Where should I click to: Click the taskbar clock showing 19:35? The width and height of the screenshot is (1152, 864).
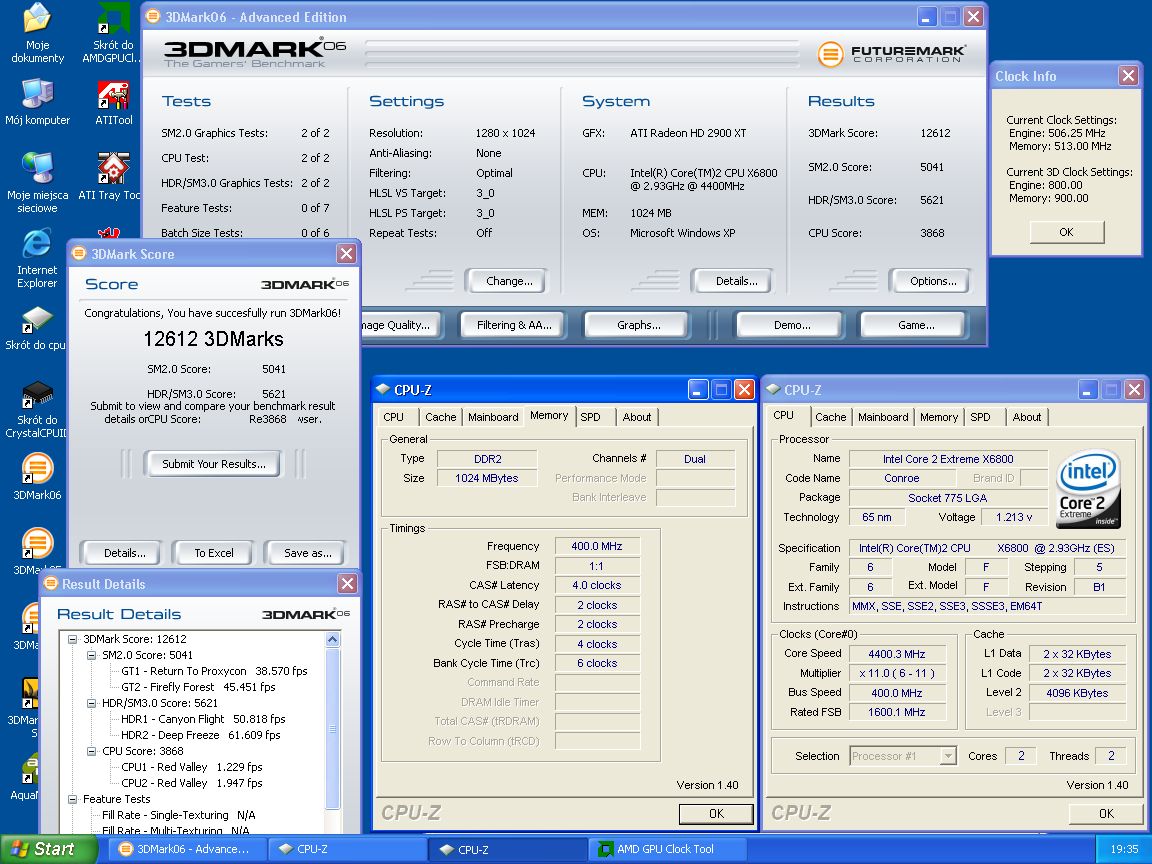click(1123, 849)
